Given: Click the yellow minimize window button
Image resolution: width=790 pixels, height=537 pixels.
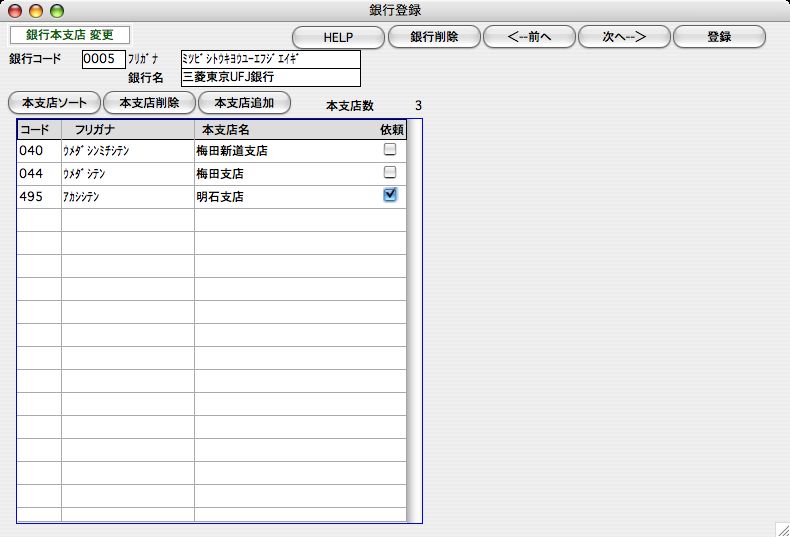Looking at the screenshot, I should (x=37, y=10).
